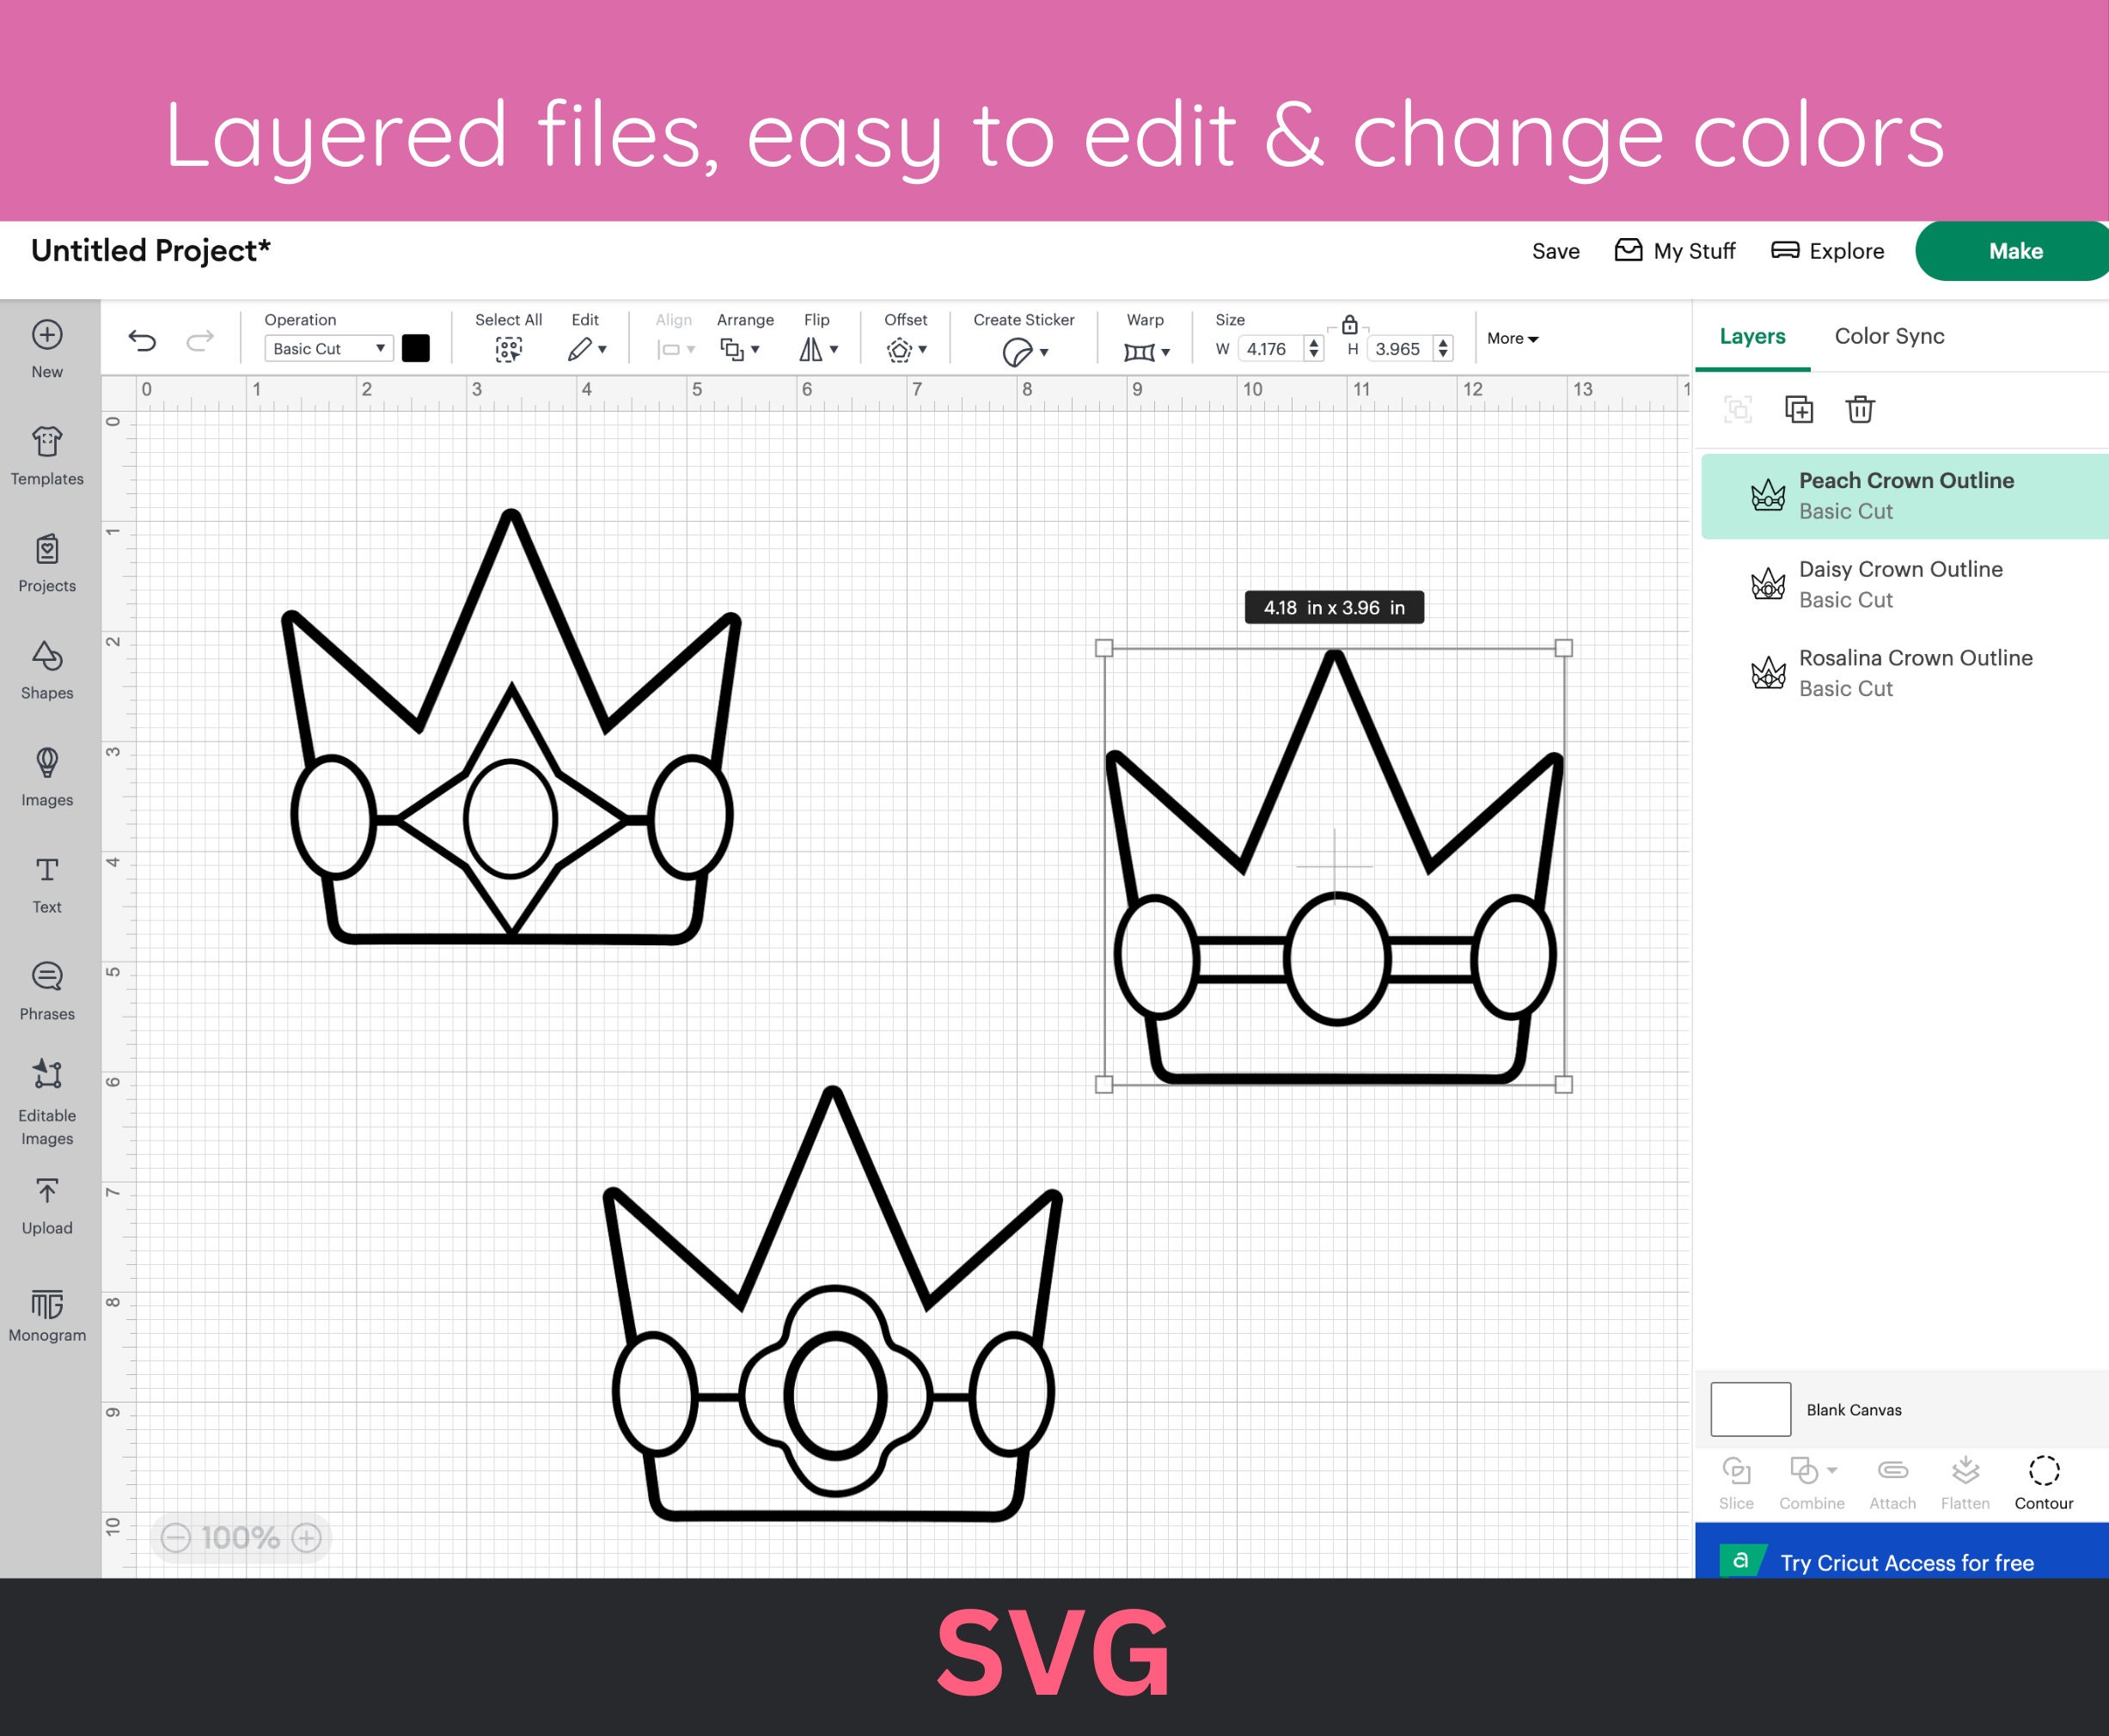Switch to the Color Sync tab
Viewport: 2109px width, 1736px height.
coord(1889,336)
